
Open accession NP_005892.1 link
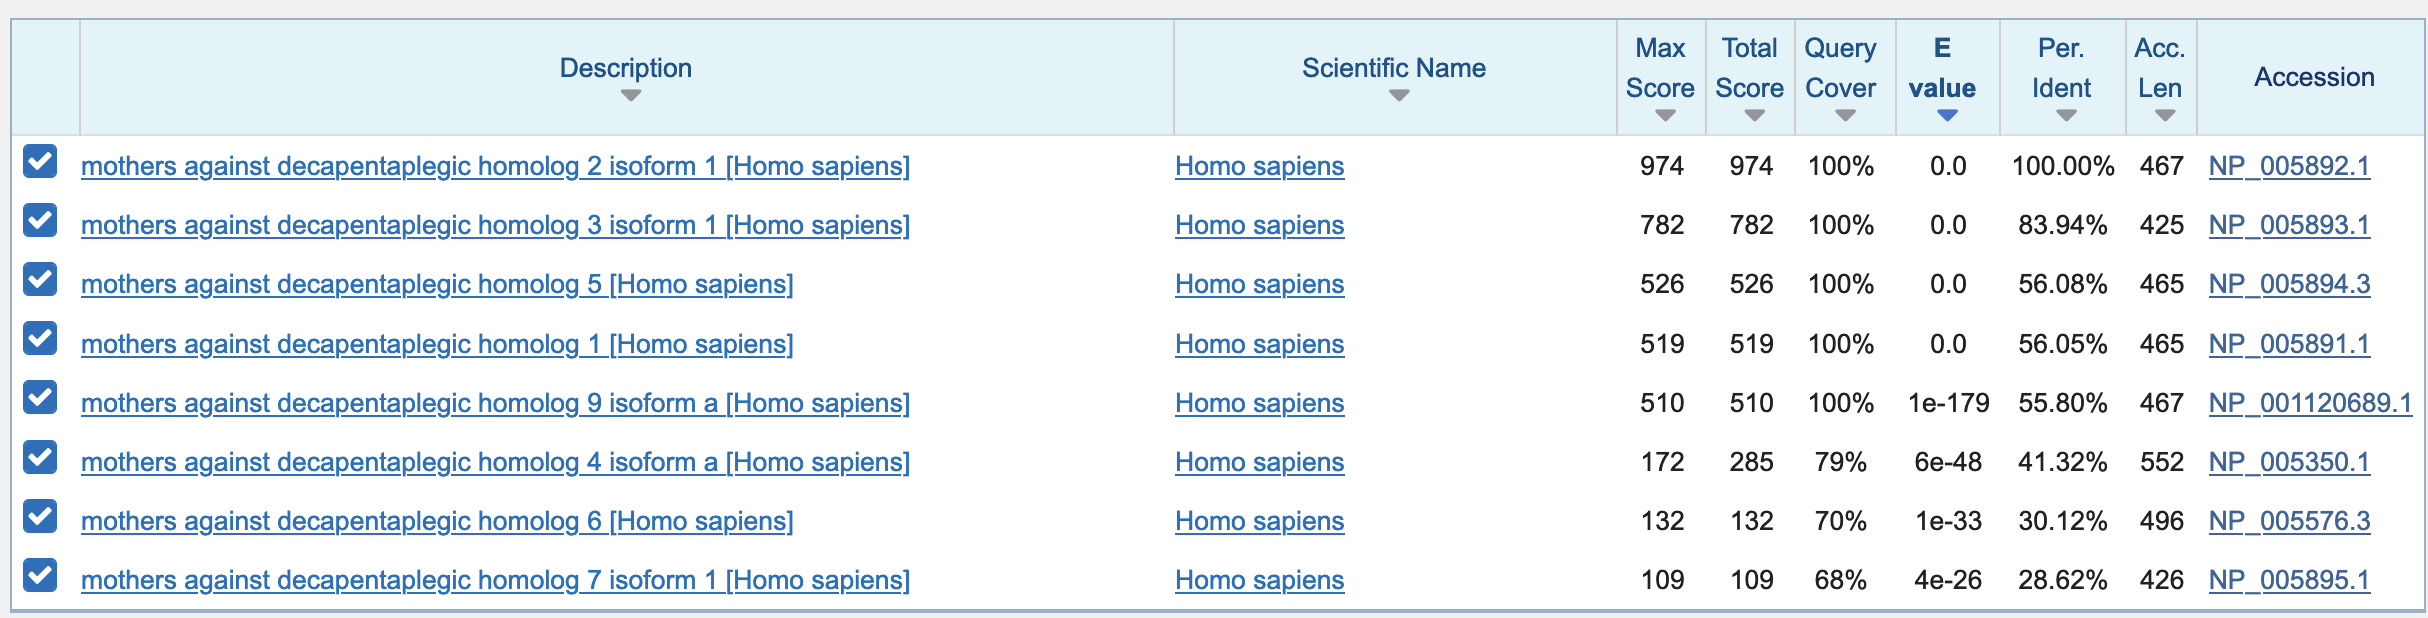[x=2289, y=166]
